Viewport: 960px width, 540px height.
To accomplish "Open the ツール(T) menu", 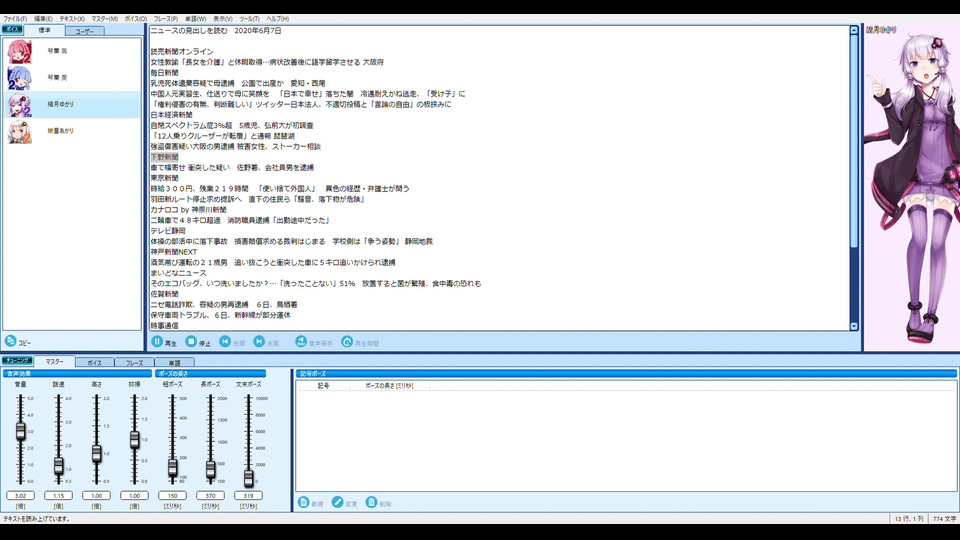I will (249, 19).
